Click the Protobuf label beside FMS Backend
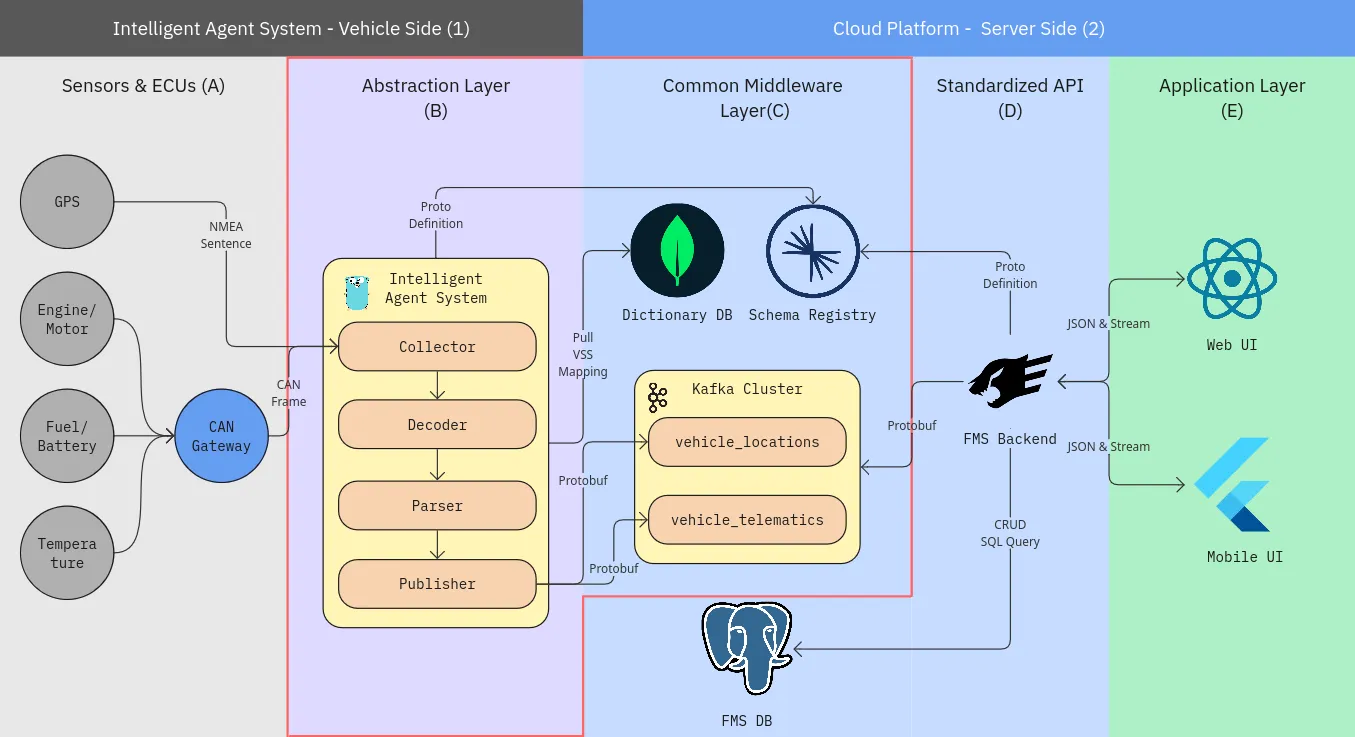The image size is (1355, 737). point(912,426)
